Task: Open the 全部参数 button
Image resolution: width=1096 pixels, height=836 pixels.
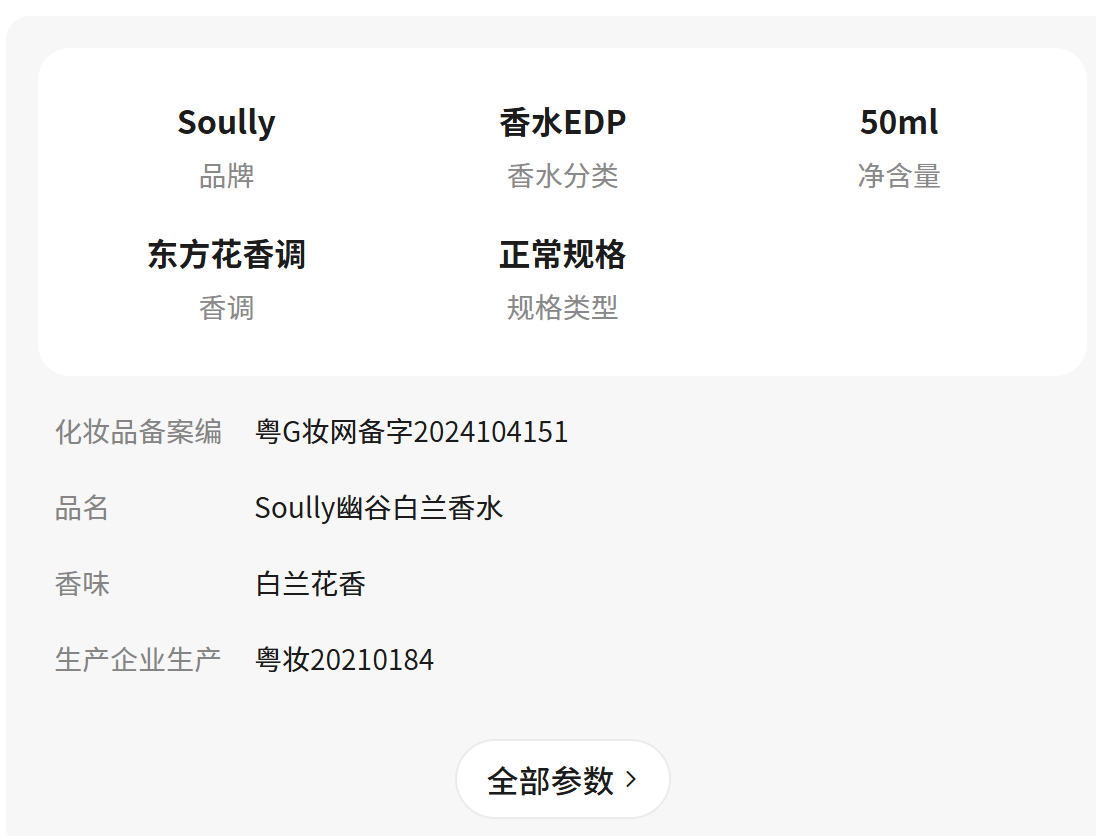Action: 551,780
